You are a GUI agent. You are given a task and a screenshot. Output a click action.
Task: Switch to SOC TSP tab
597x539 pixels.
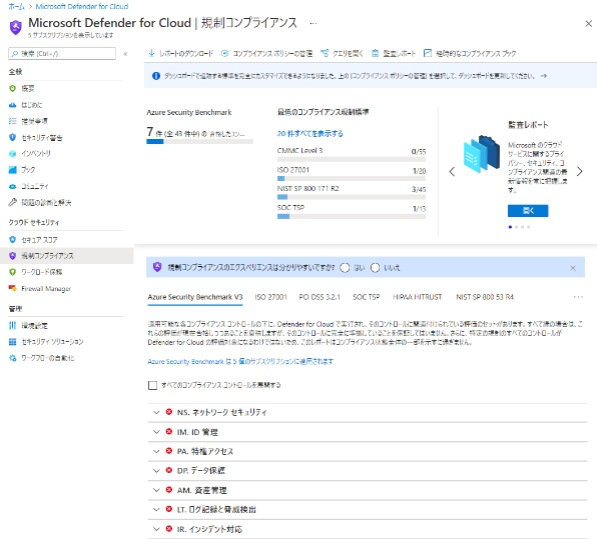point(366,297)
